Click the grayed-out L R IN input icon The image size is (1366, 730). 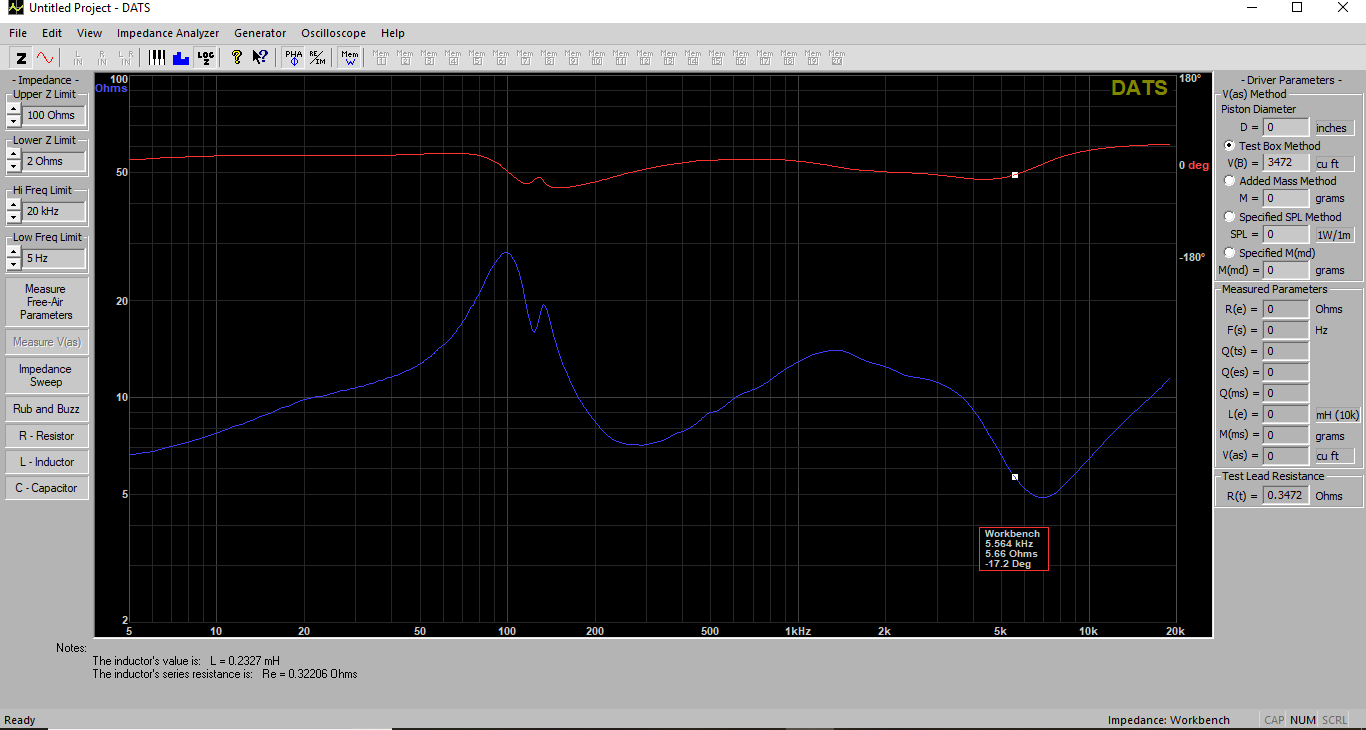125,58
